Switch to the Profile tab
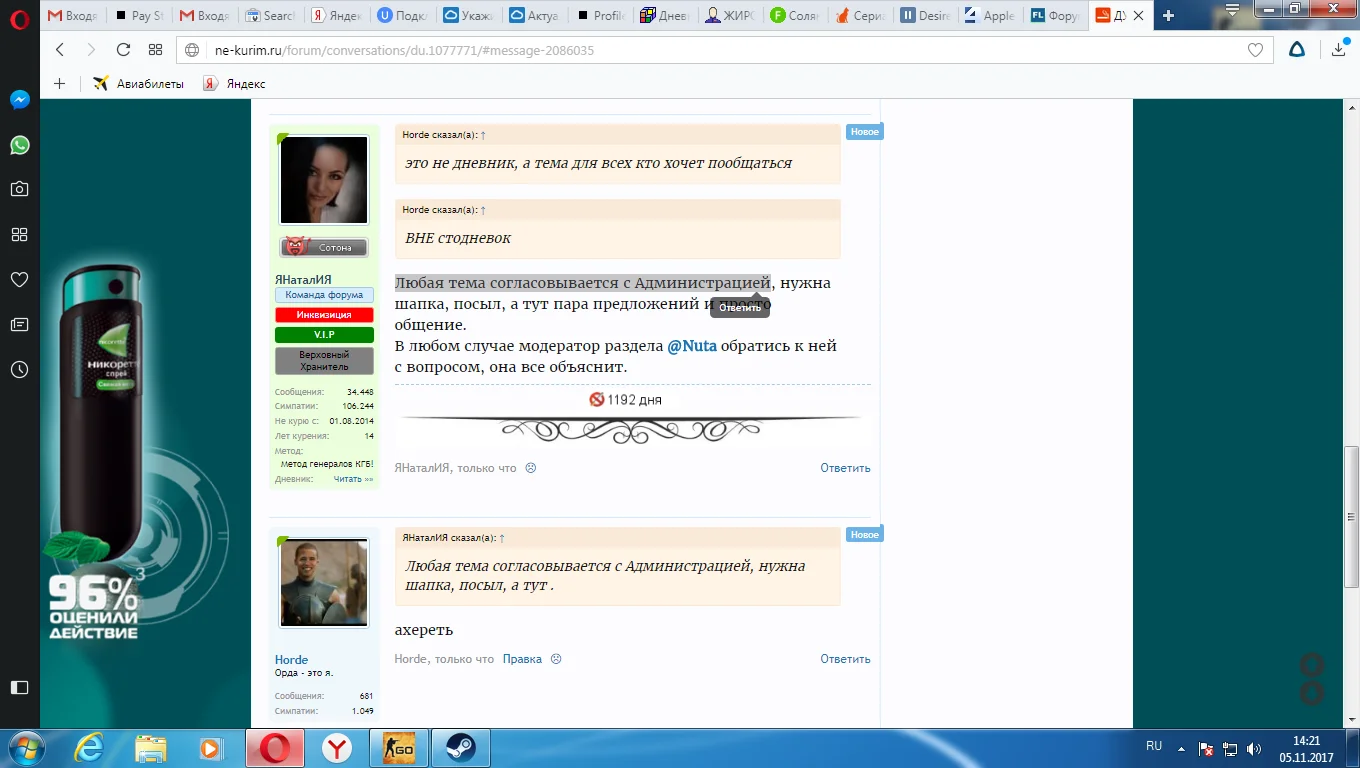Screen dimensions: 1360x768 coord(598,16)
